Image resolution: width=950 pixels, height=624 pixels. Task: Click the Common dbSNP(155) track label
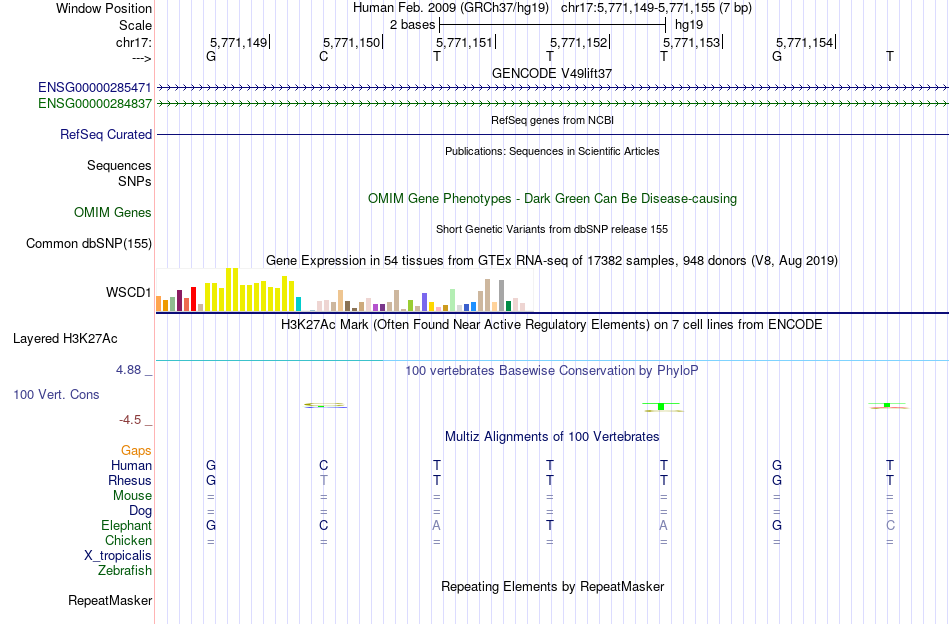click(89, 244)
